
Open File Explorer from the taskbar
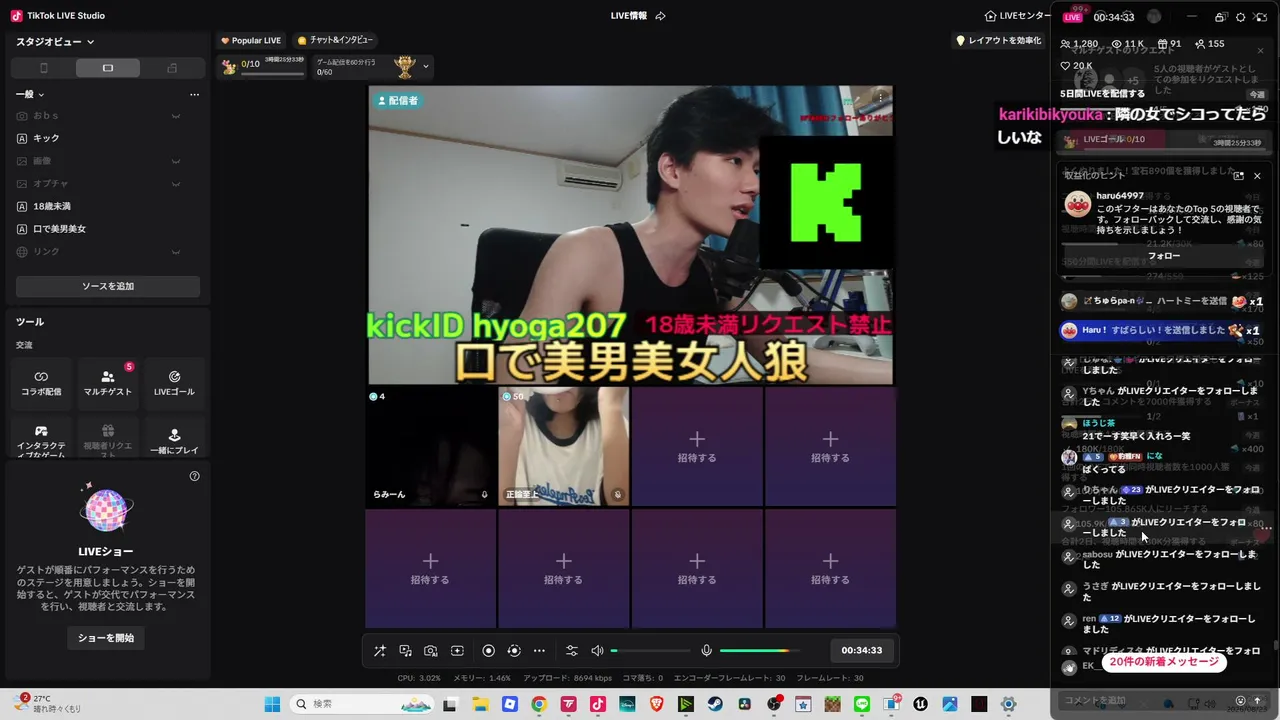pyautogui.click(x=480, y=704)
